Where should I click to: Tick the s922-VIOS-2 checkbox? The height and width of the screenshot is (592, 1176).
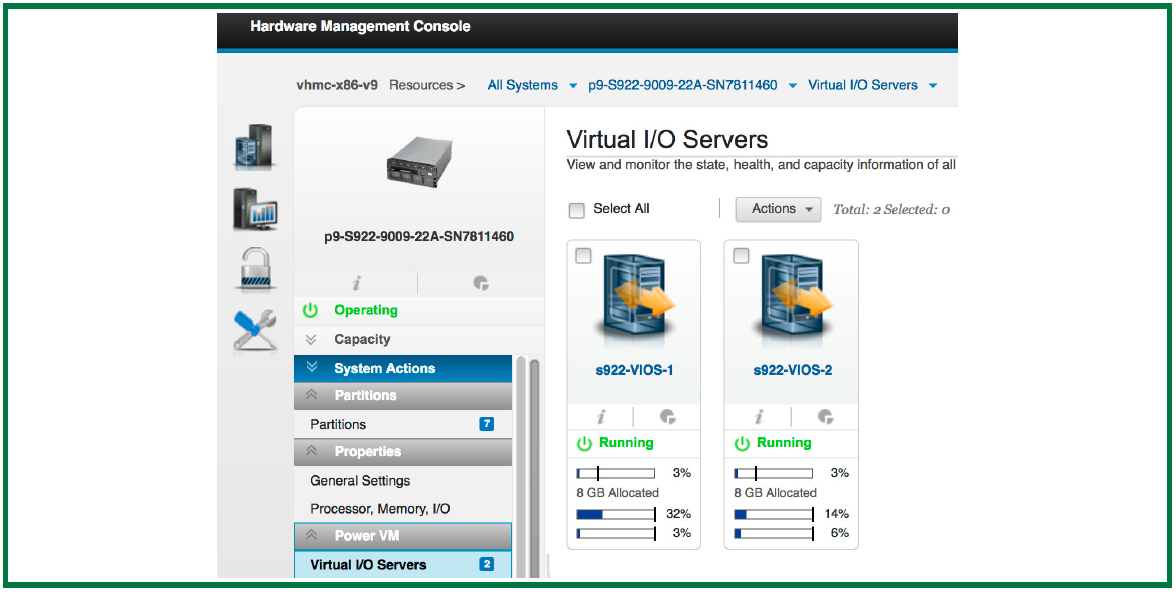click(741, 256)
